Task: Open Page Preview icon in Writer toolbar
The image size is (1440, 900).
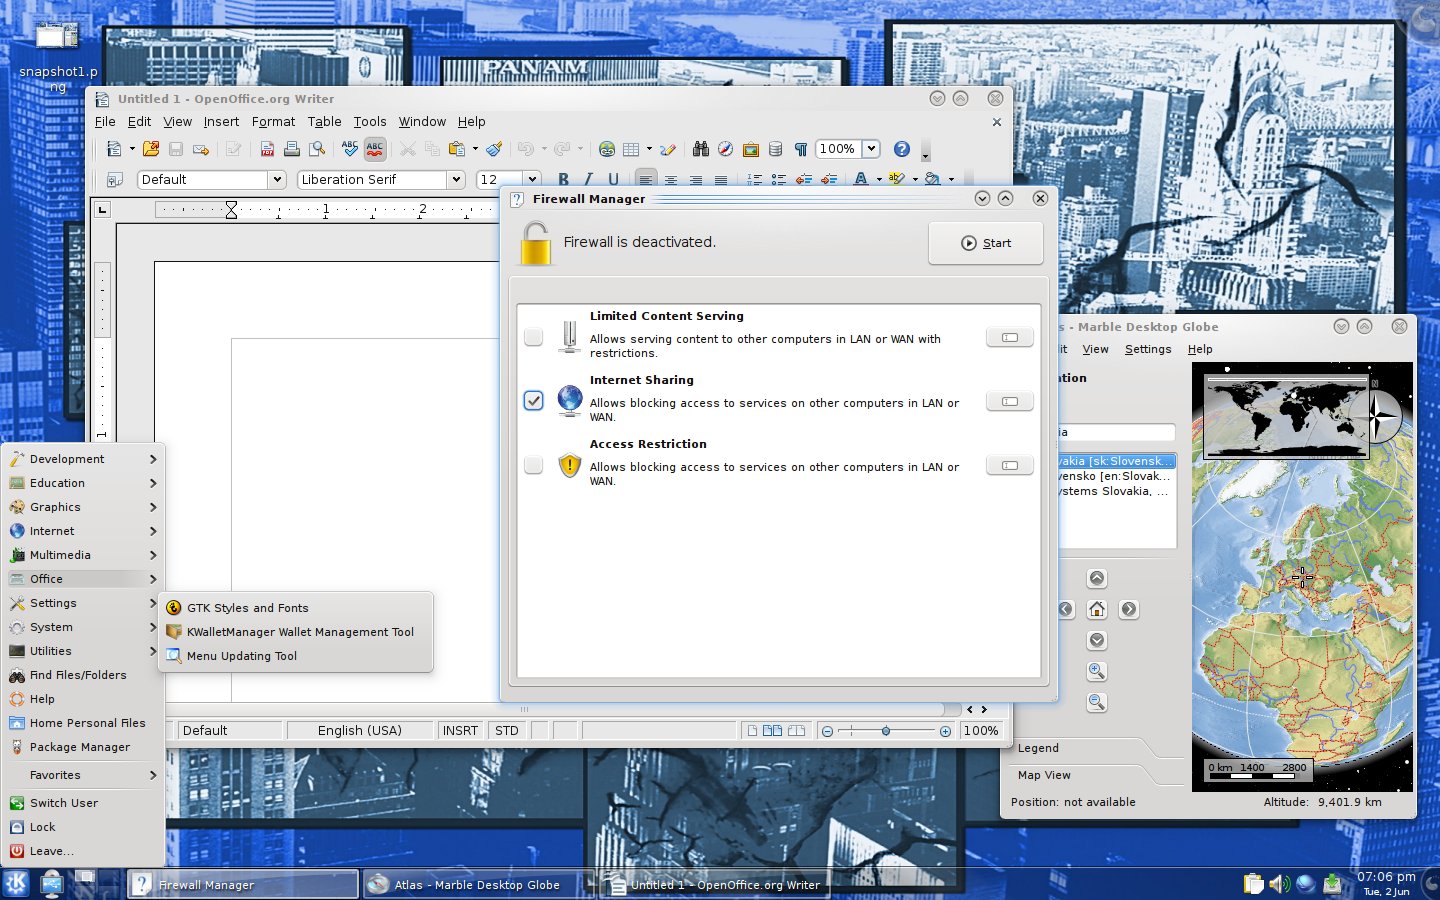Action: [x=317, y=149]
